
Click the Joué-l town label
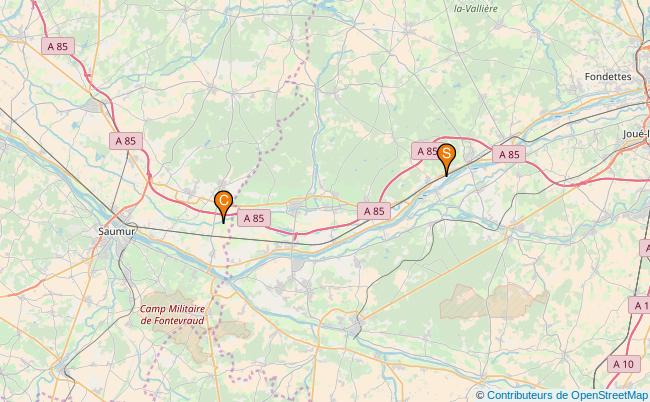pos(636,134)
